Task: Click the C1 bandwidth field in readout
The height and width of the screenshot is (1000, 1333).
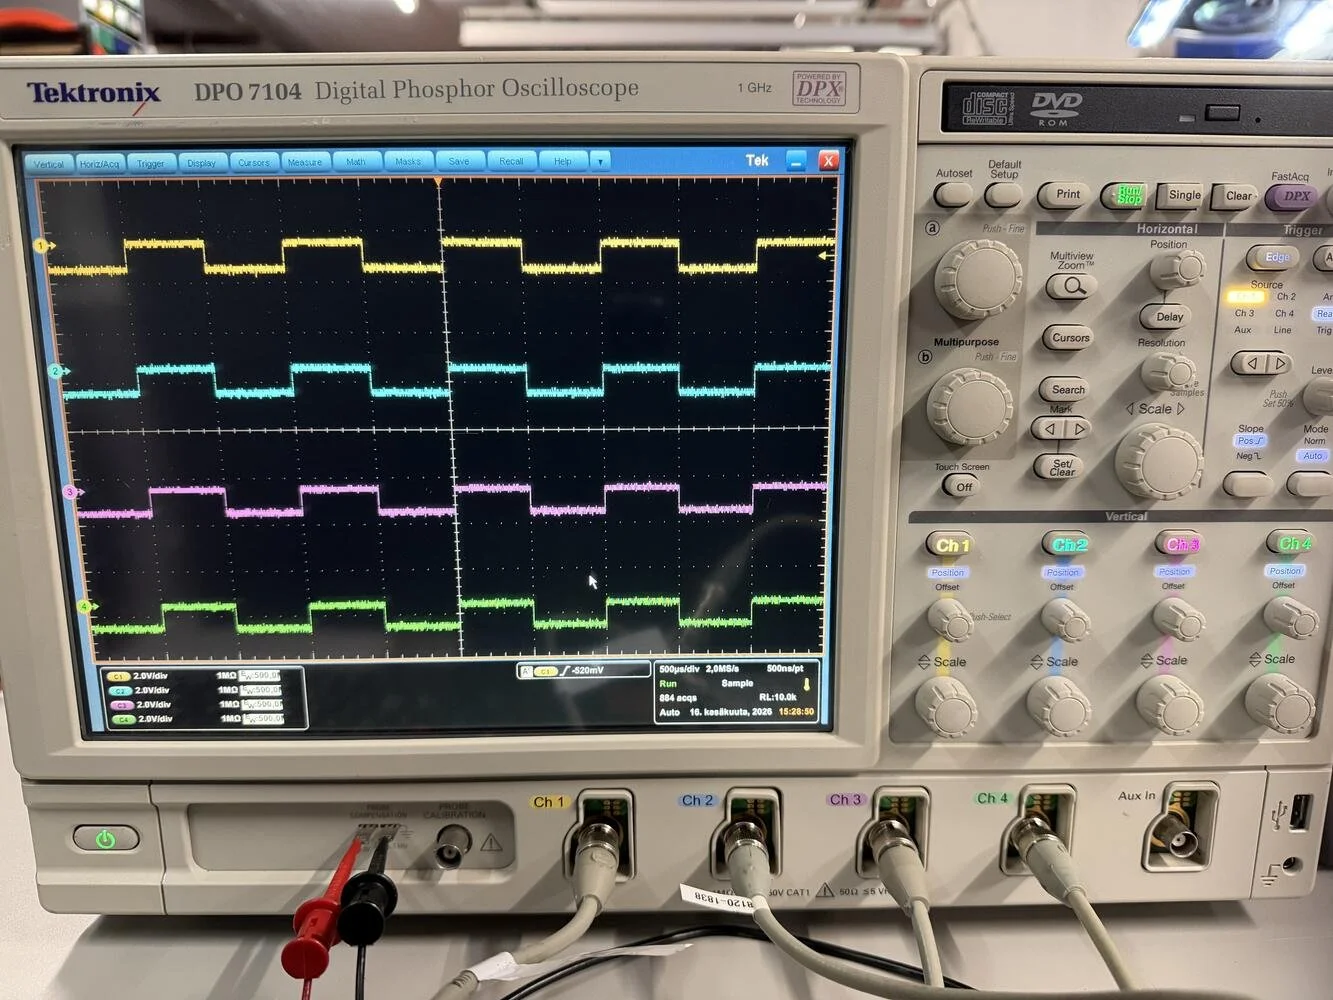Action: click(259, 675)
